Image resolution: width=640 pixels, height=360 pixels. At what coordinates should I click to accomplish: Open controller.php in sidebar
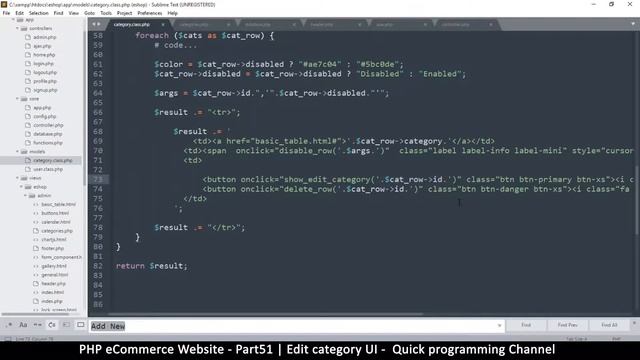point(48,125)
